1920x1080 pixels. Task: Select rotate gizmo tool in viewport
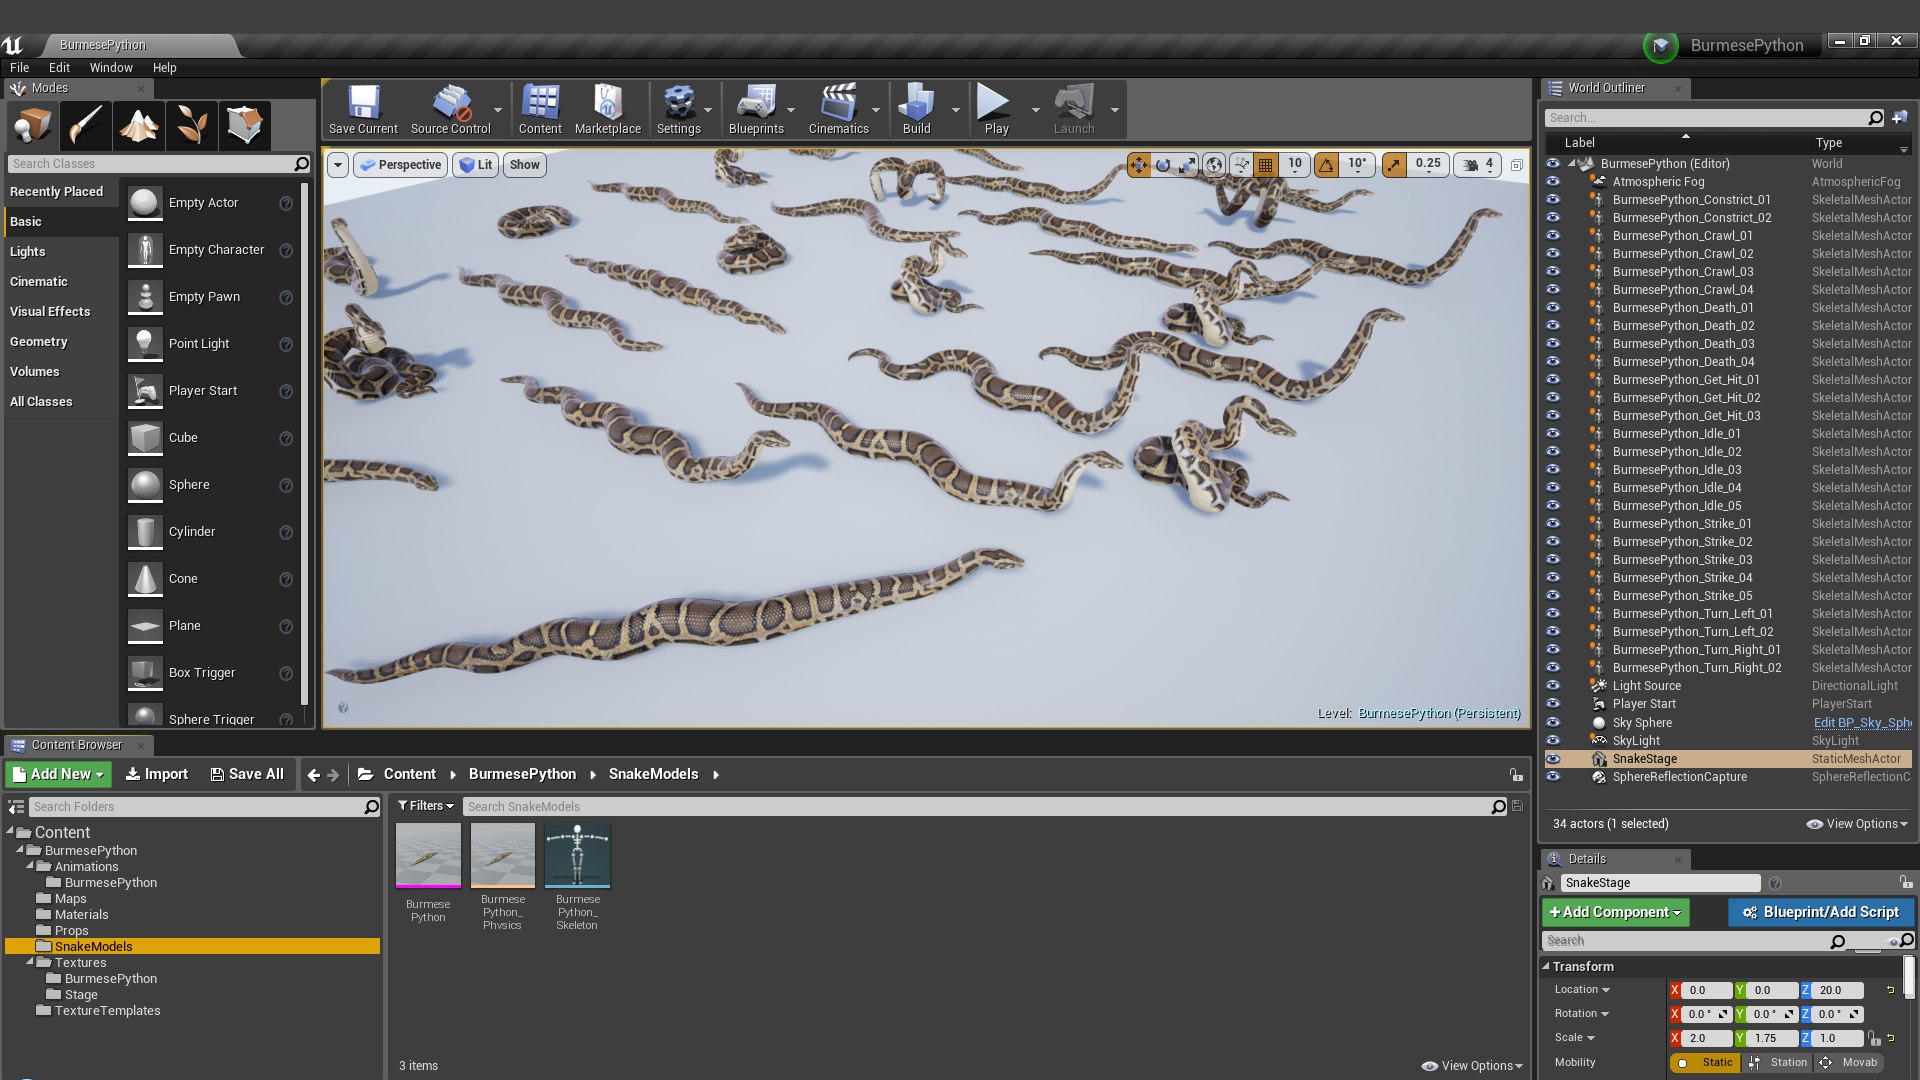tap(1163, 165)
